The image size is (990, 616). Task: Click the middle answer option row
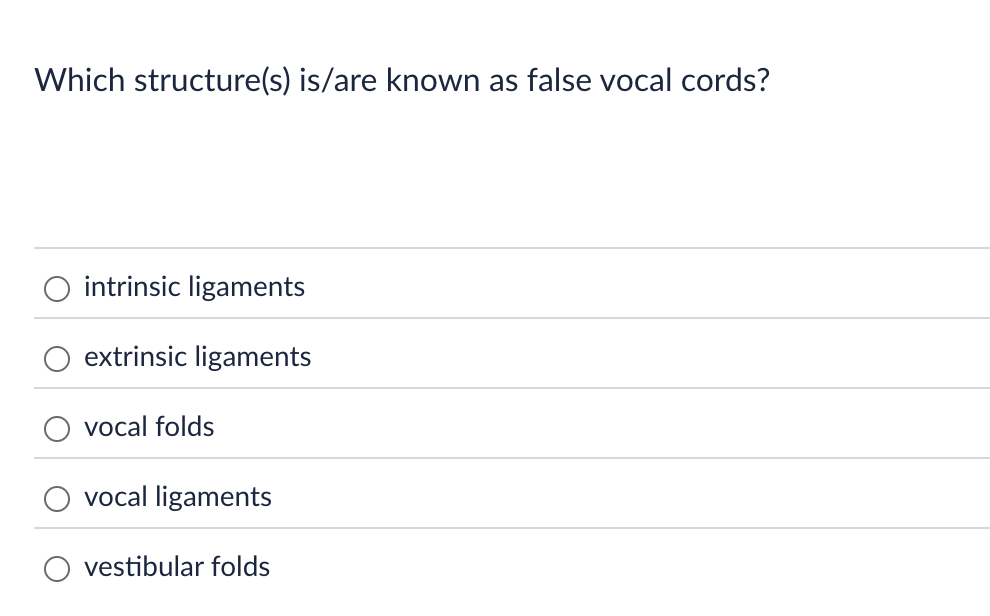point(500,428)
